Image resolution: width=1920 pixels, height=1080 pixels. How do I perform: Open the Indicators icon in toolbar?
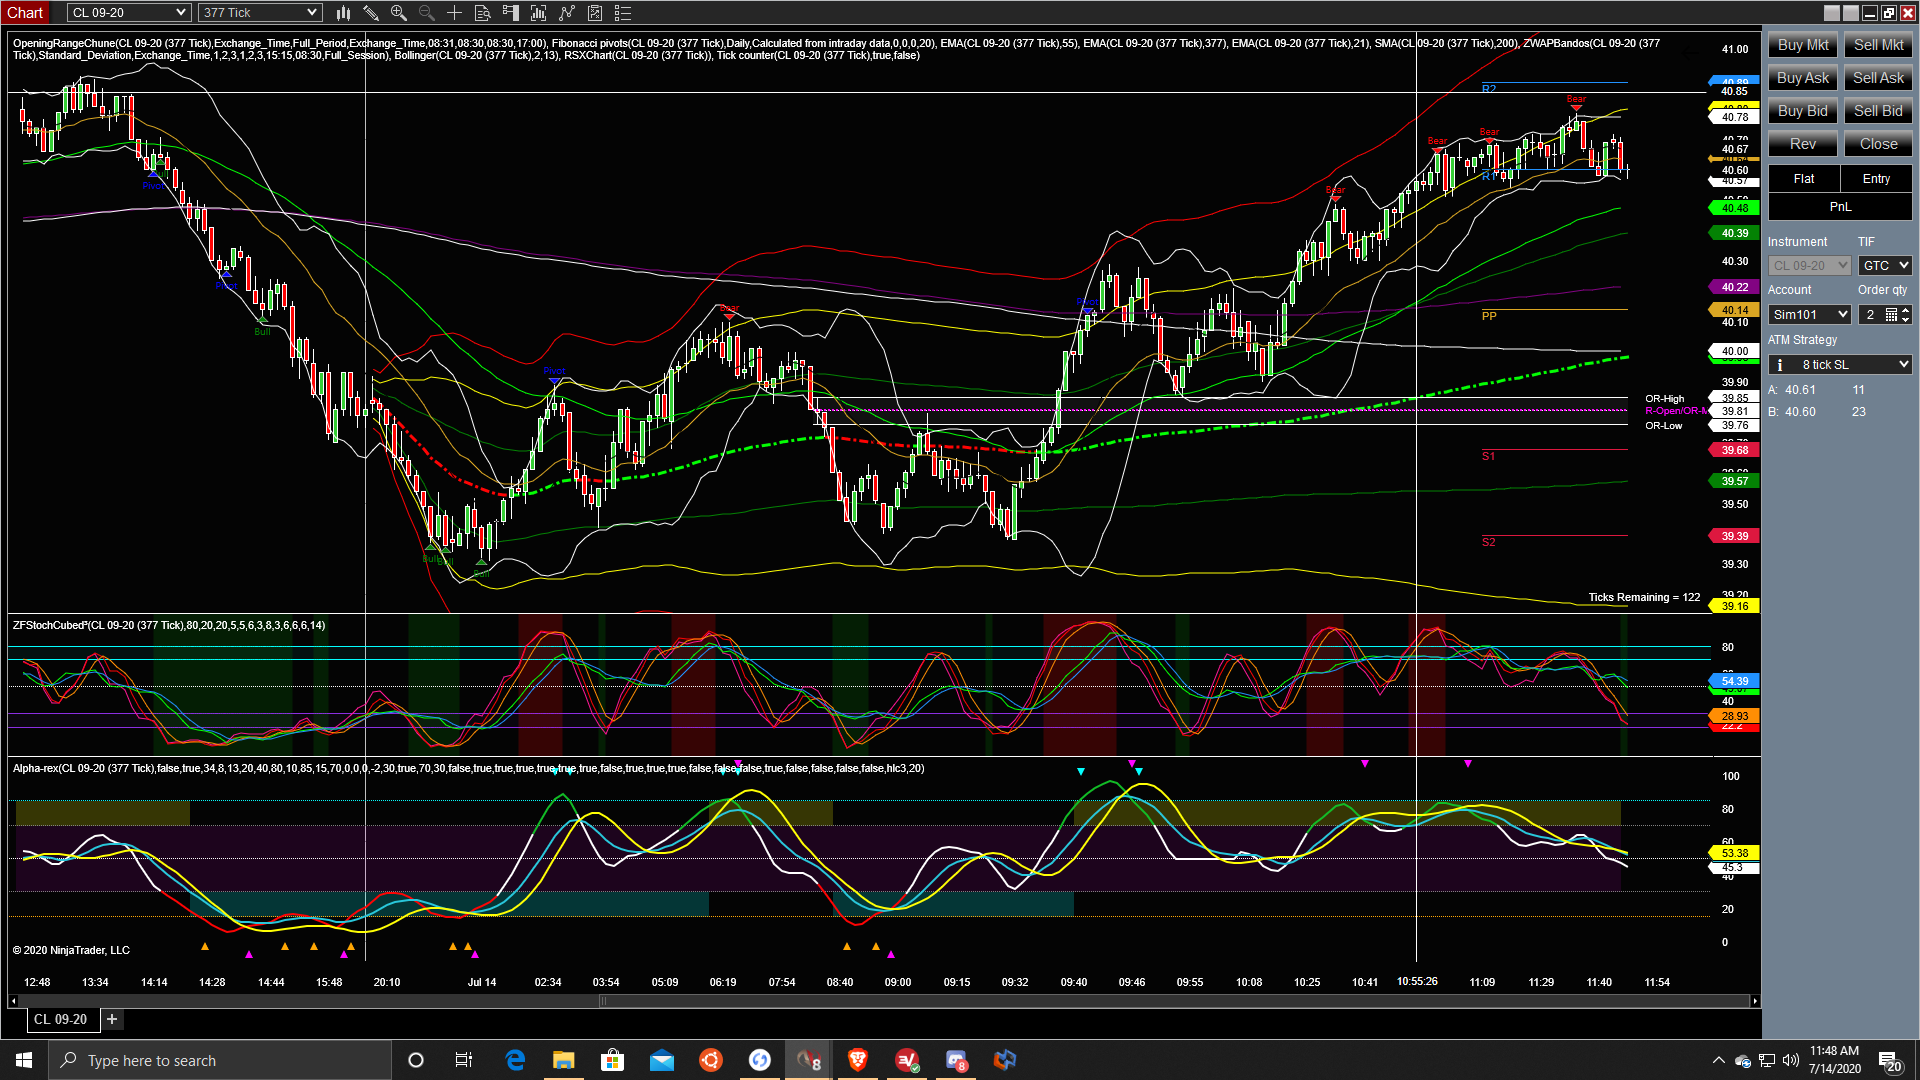click(x=567, y=13)
